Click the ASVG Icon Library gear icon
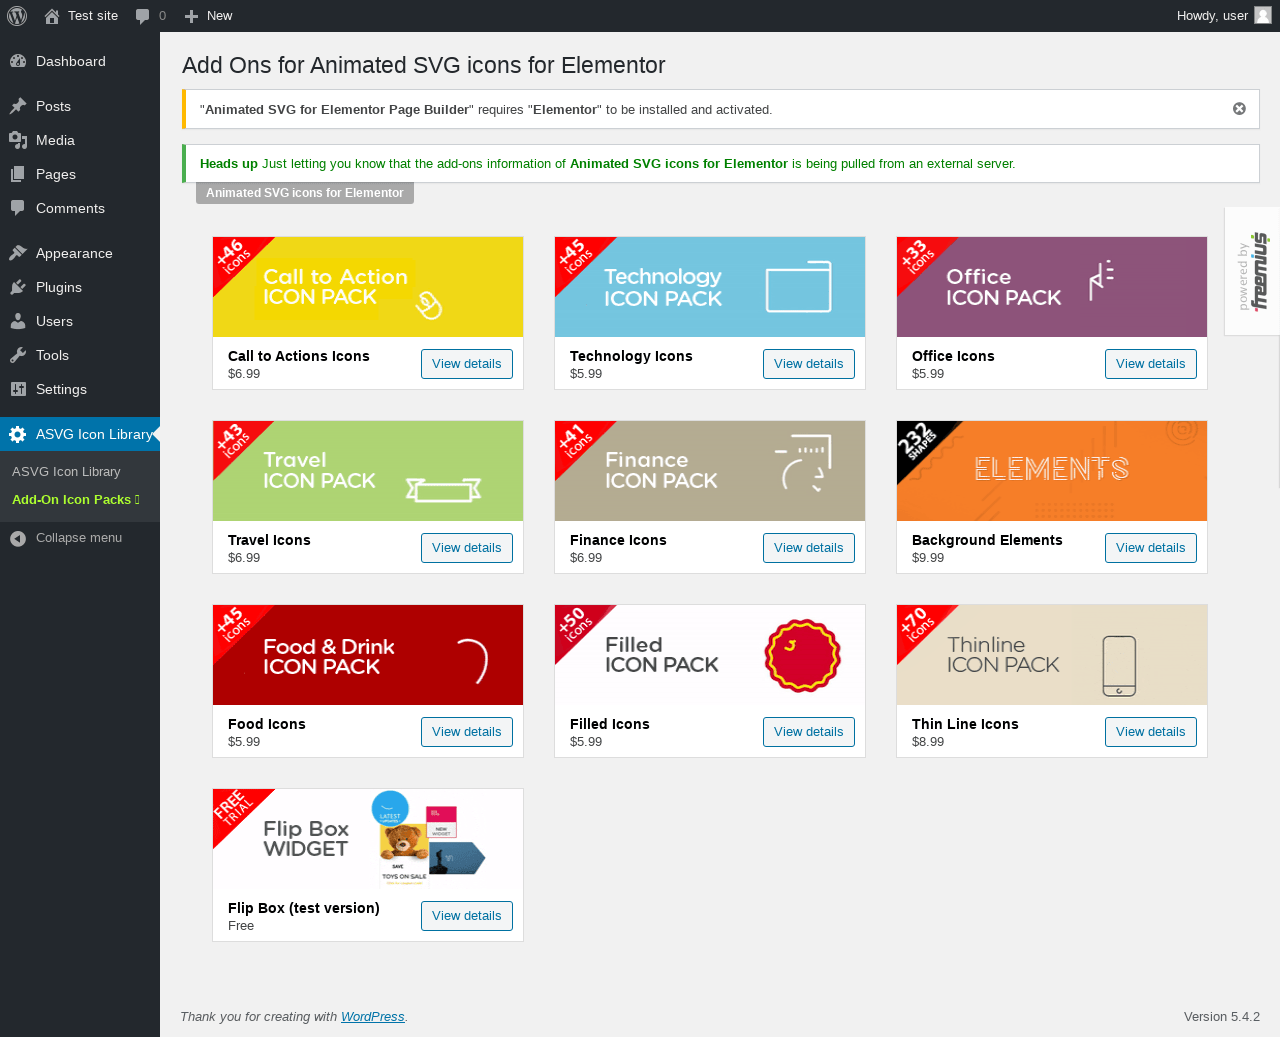 tap(18, 434)
